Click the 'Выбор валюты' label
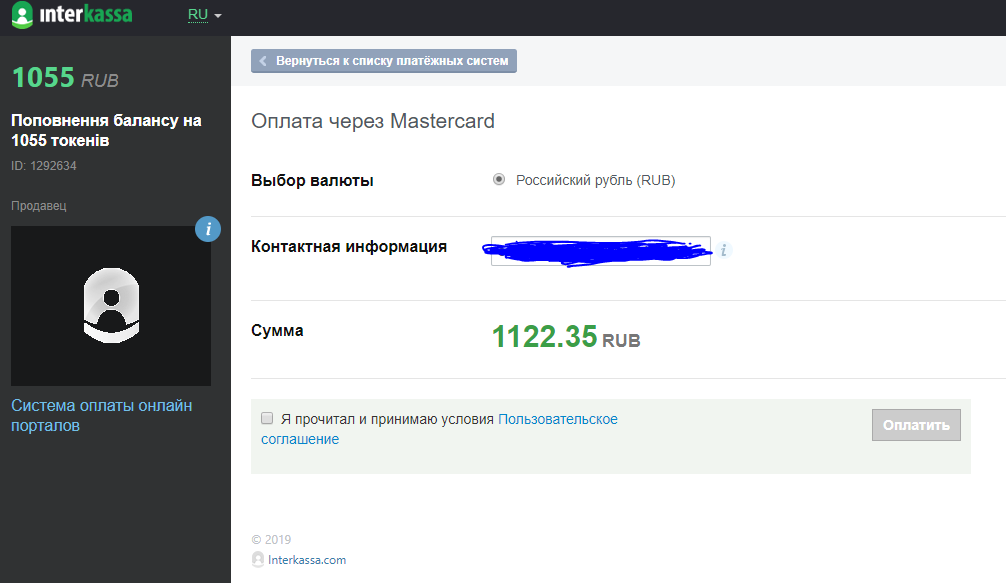The image size is (1006, 583). 312,180
